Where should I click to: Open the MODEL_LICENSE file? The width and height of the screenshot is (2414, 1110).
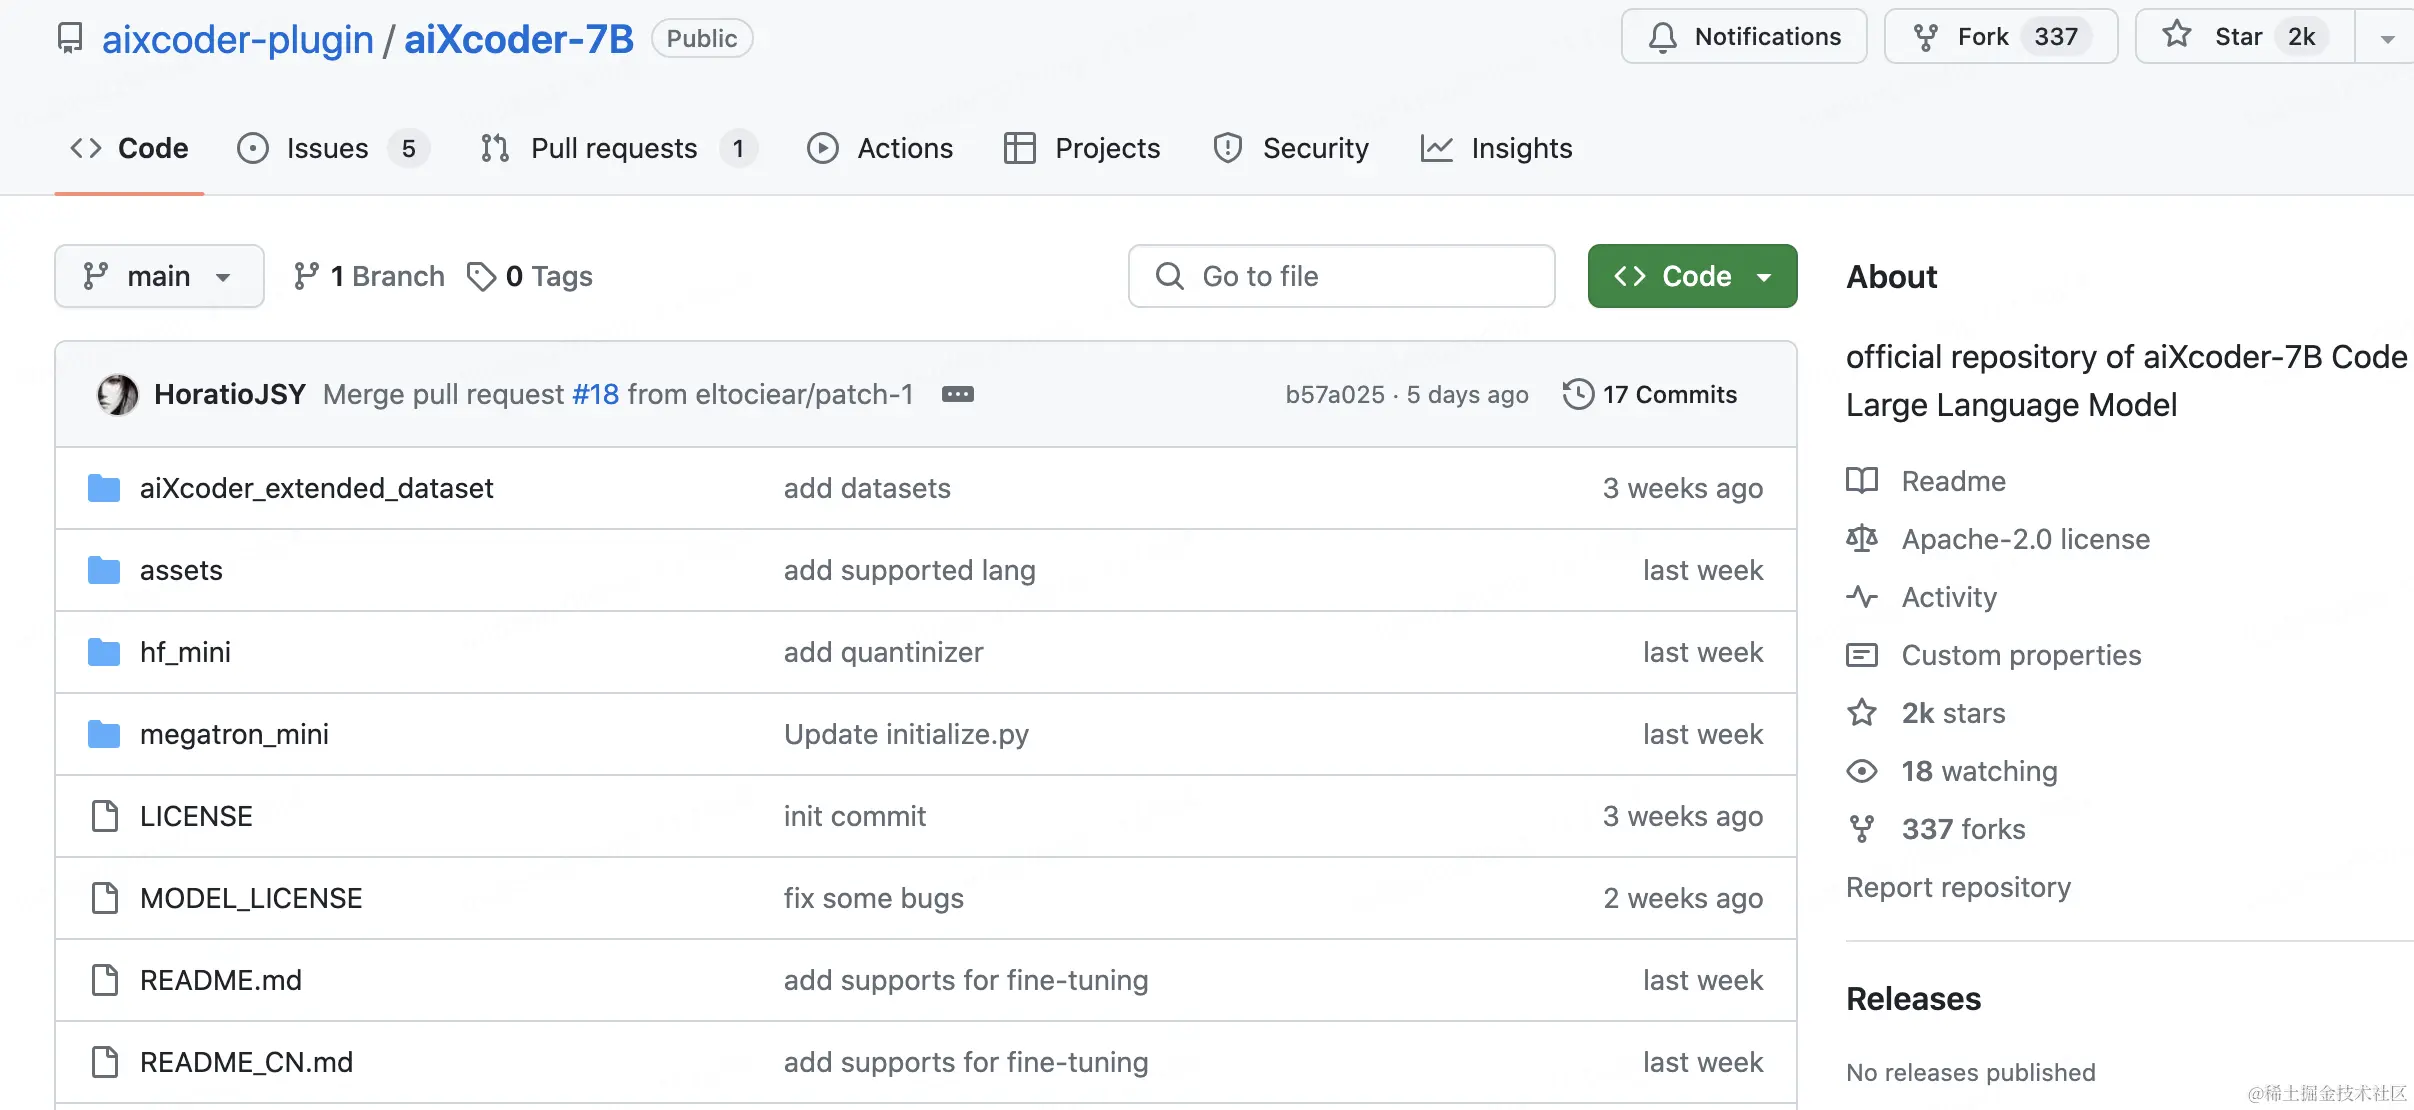[251, 898]
